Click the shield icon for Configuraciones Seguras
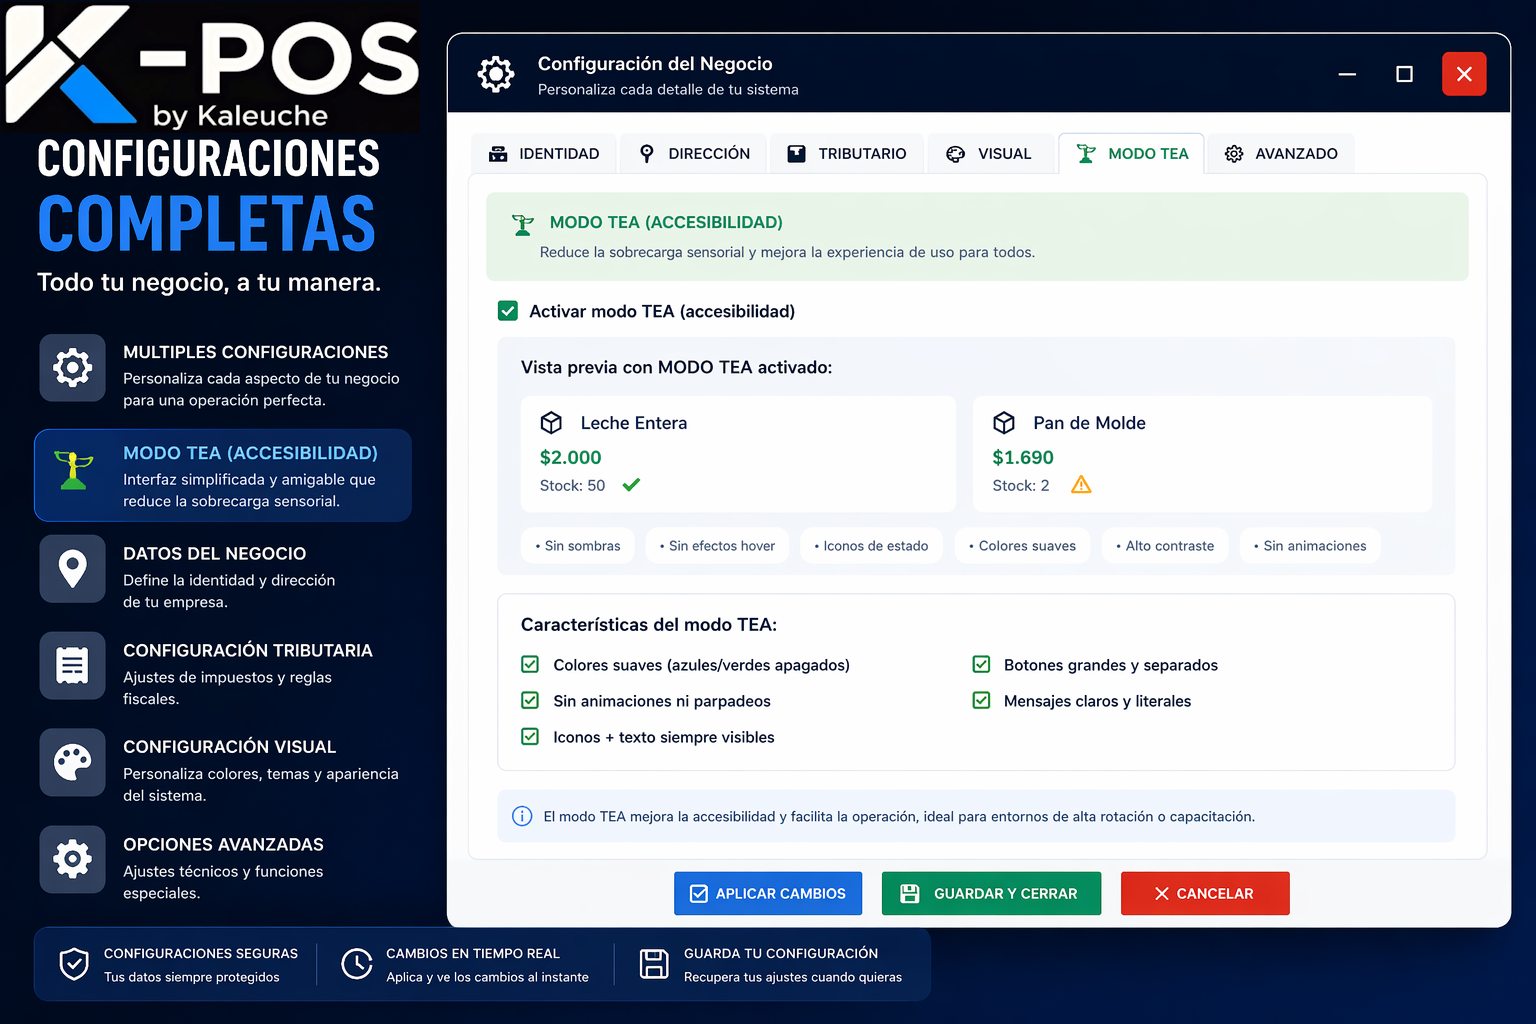Screen dimensions: 1536x1024 click(x=74, y=964)
